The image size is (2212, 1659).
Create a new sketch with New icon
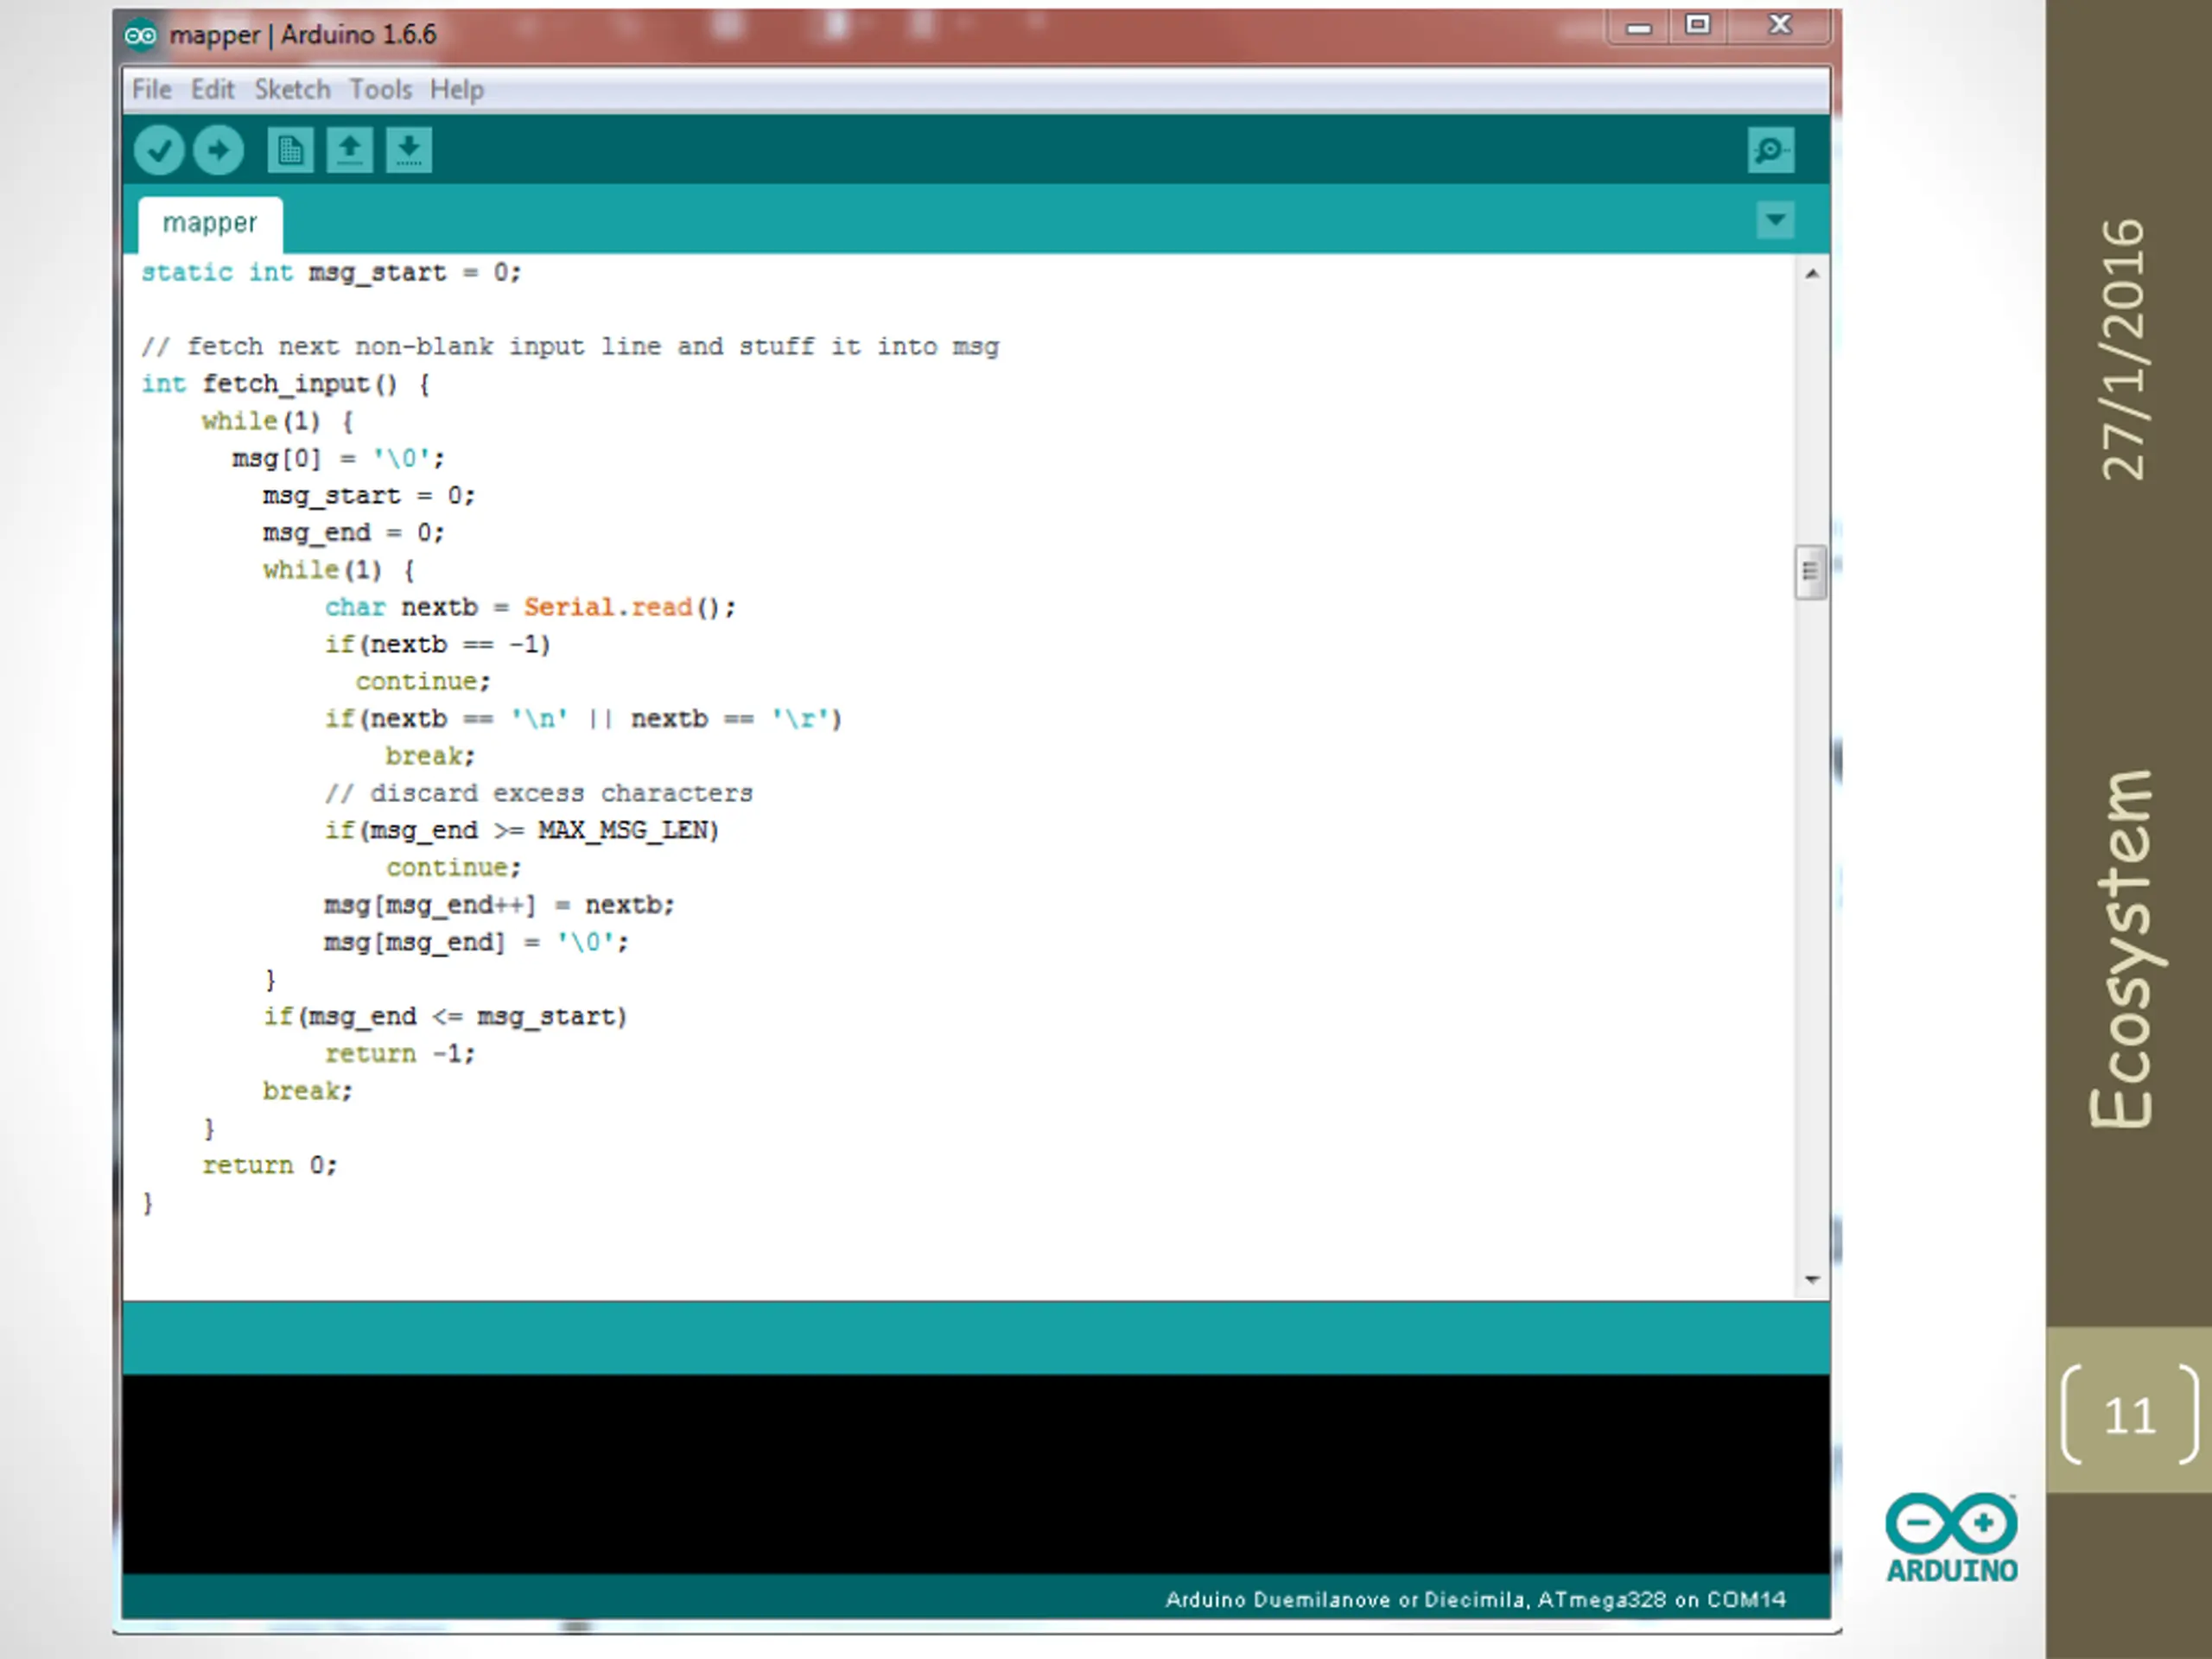[290, 151]
